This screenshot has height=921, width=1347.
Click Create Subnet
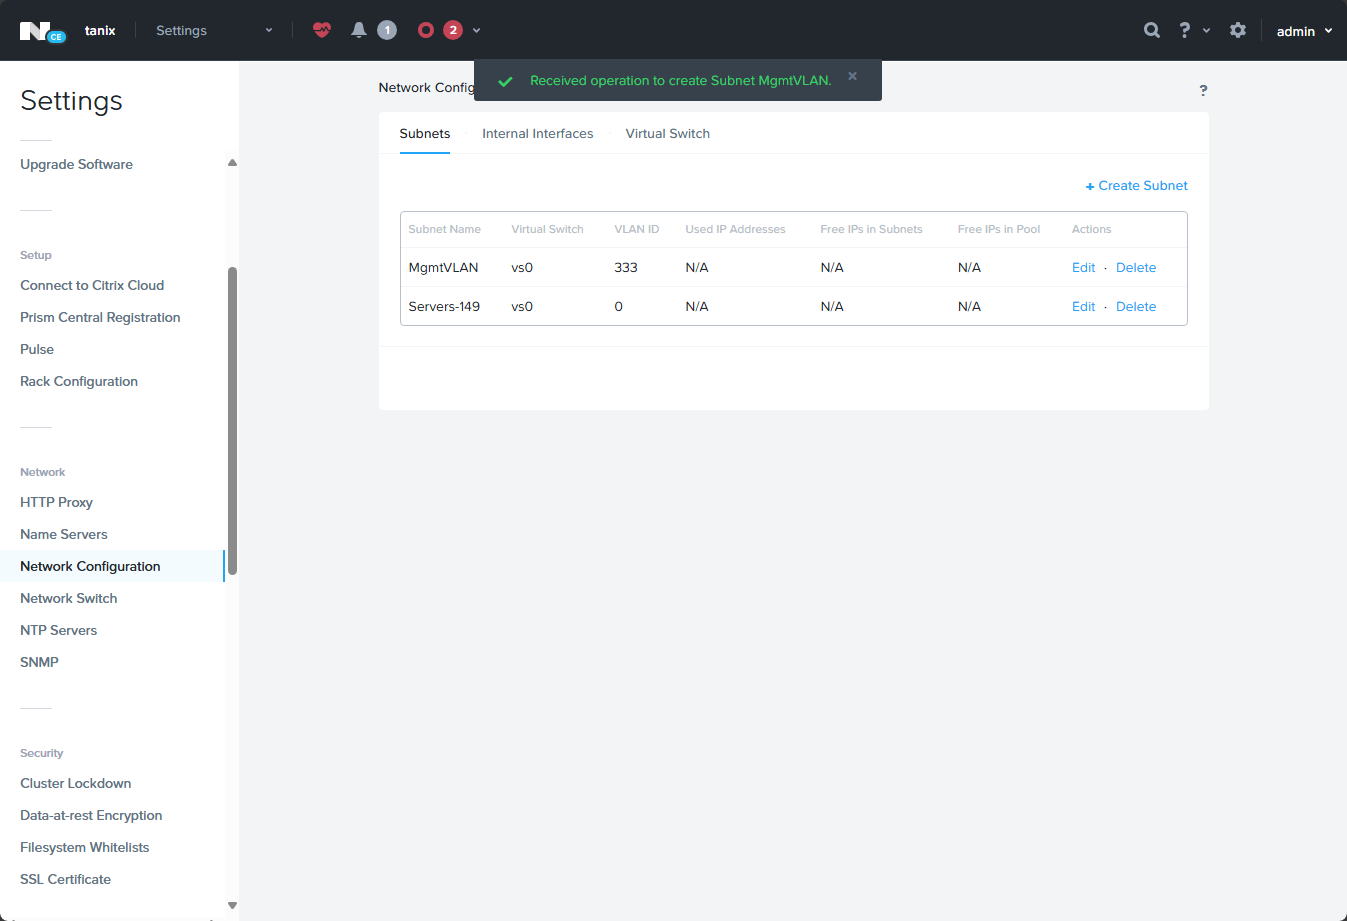tap(1137, 185)
